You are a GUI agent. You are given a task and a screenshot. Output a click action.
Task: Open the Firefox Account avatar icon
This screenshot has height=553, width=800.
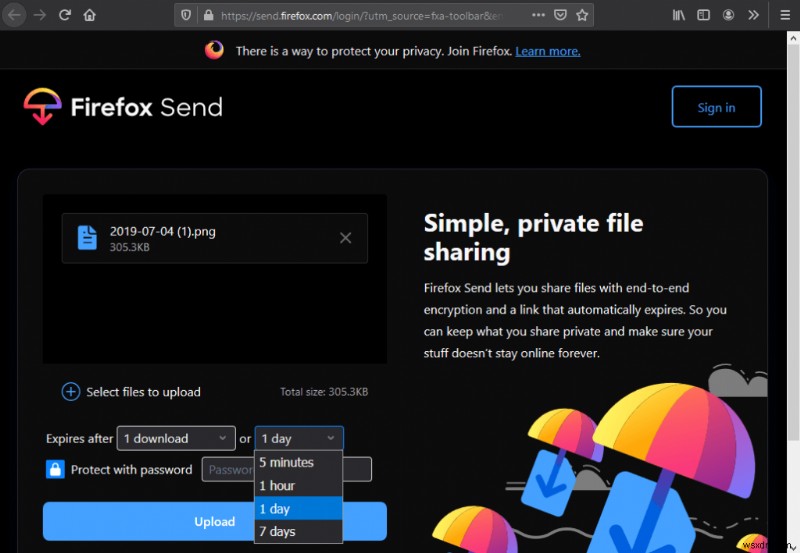(729, 15)
